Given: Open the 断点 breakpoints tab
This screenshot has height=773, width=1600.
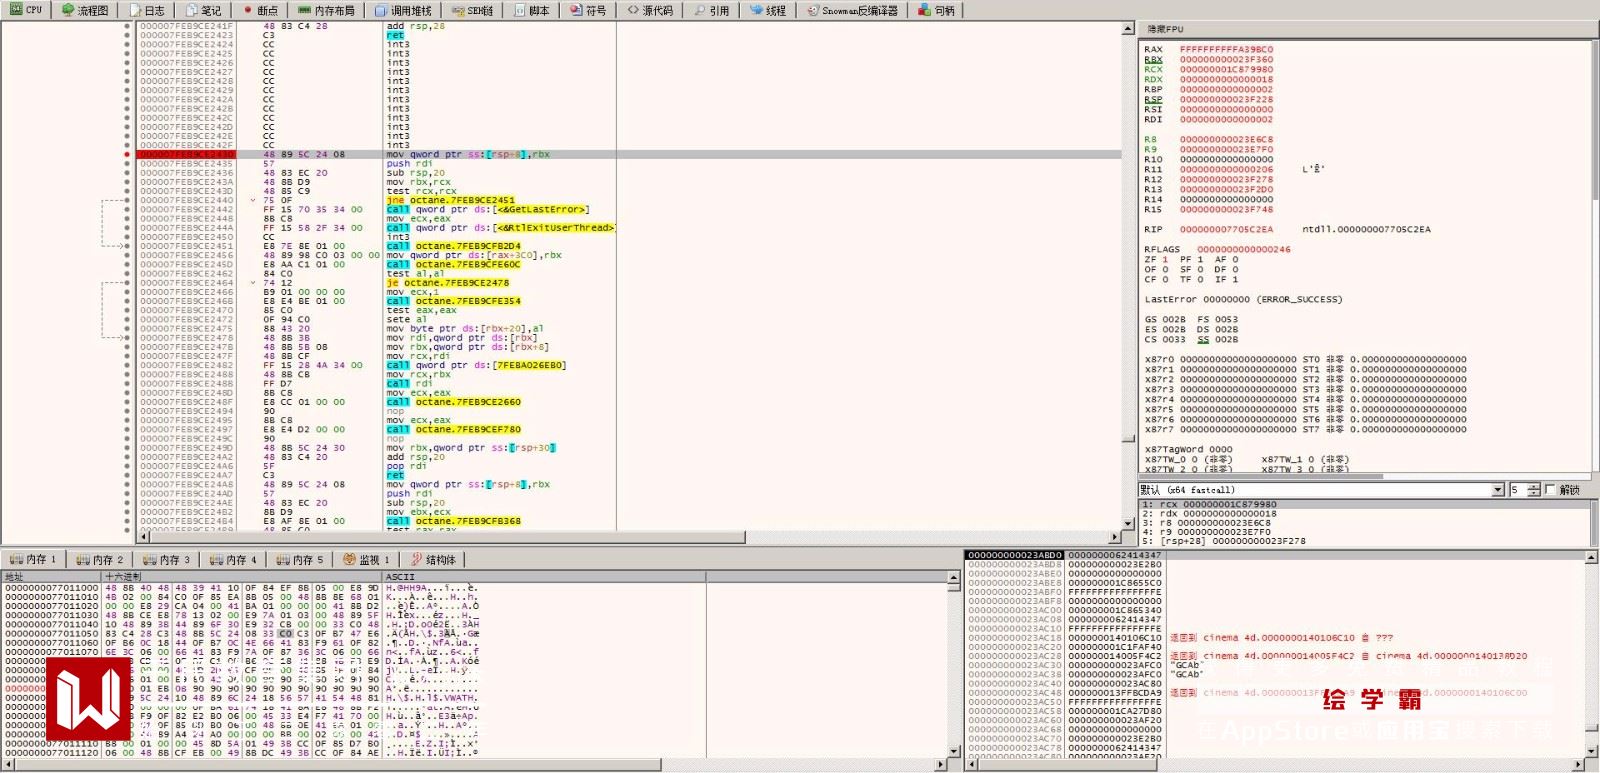Looking at the screenshot, I should point(260,10).
